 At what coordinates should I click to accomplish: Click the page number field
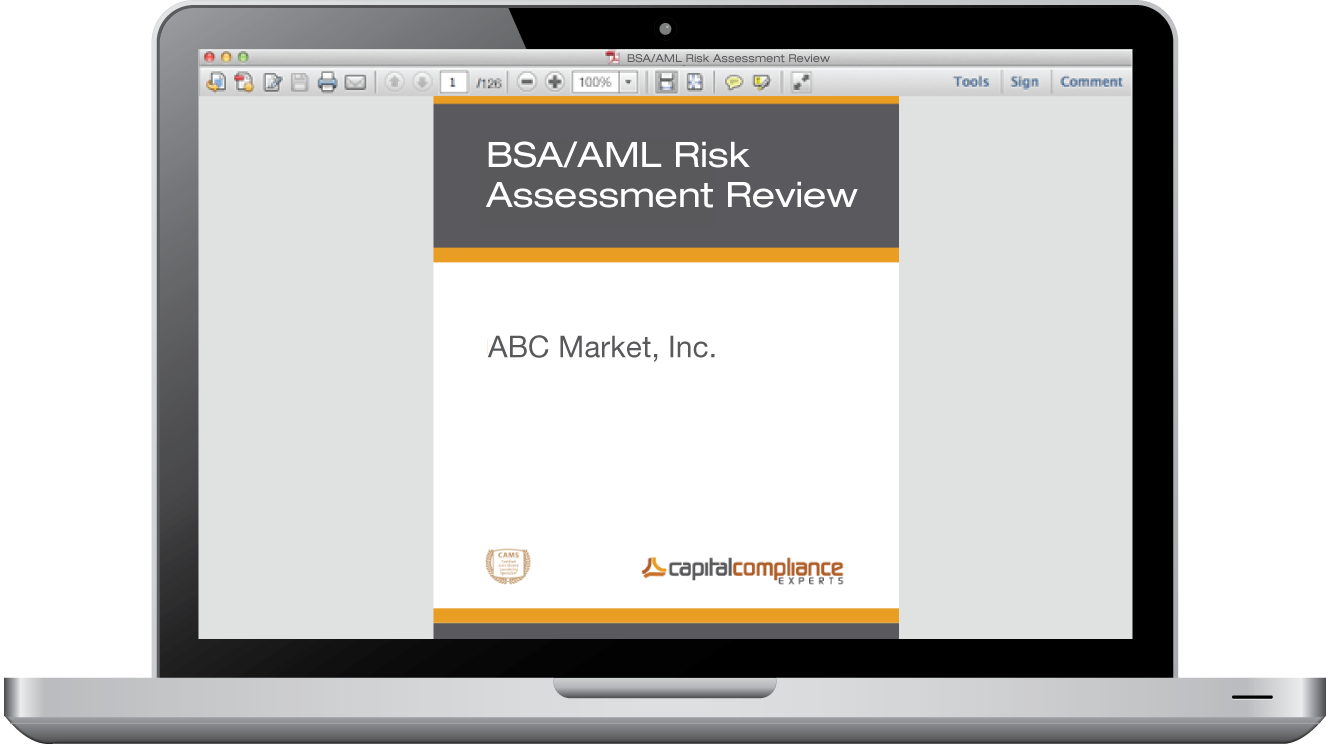click(455, 83)
